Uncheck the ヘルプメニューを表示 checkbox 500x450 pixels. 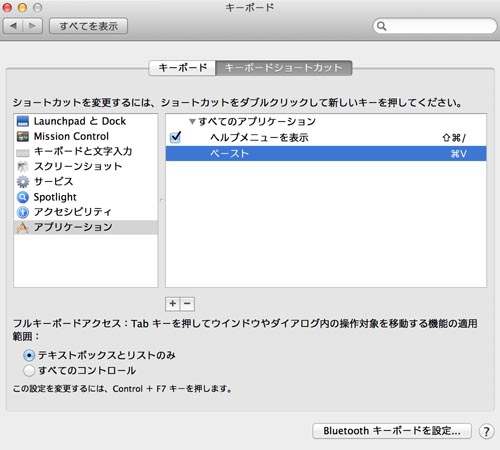pos(175,137)
